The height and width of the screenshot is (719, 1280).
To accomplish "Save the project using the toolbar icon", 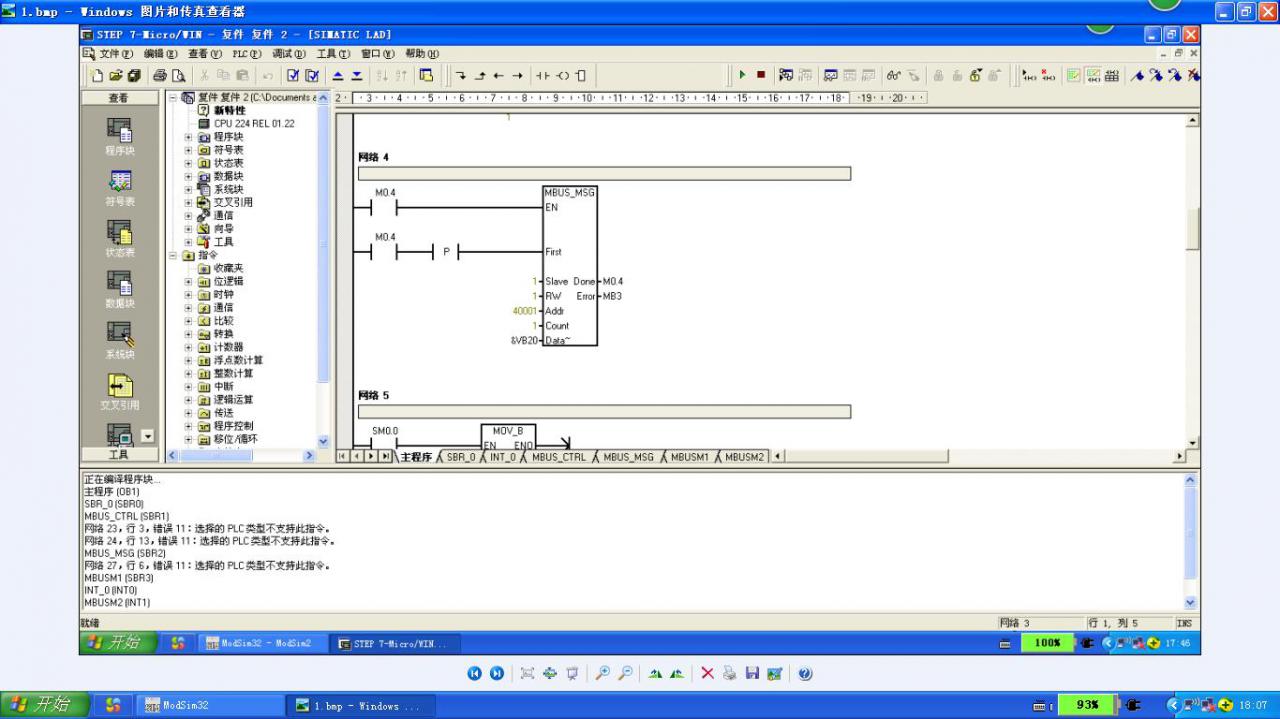I will (x=134, y=75).
